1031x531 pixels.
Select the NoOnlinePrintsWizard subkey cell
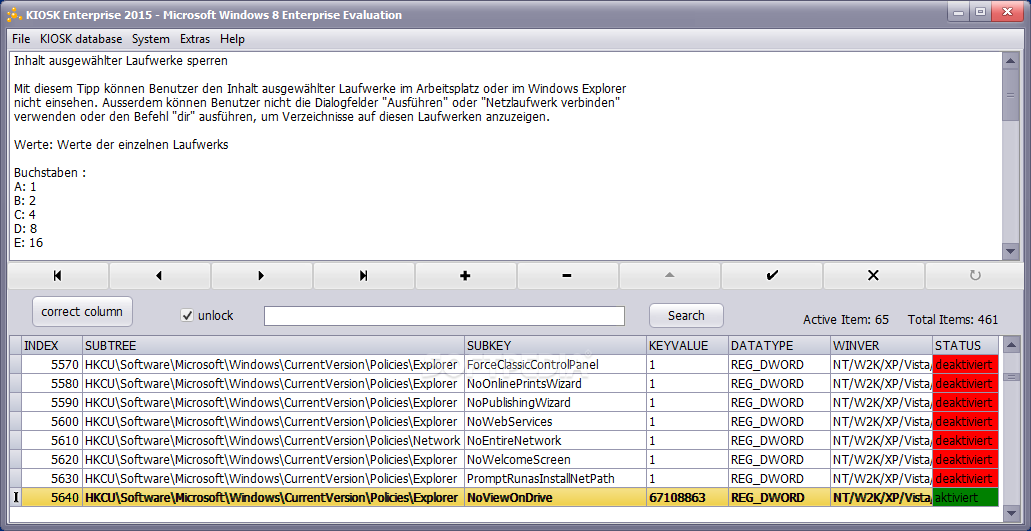pos(555,383)
